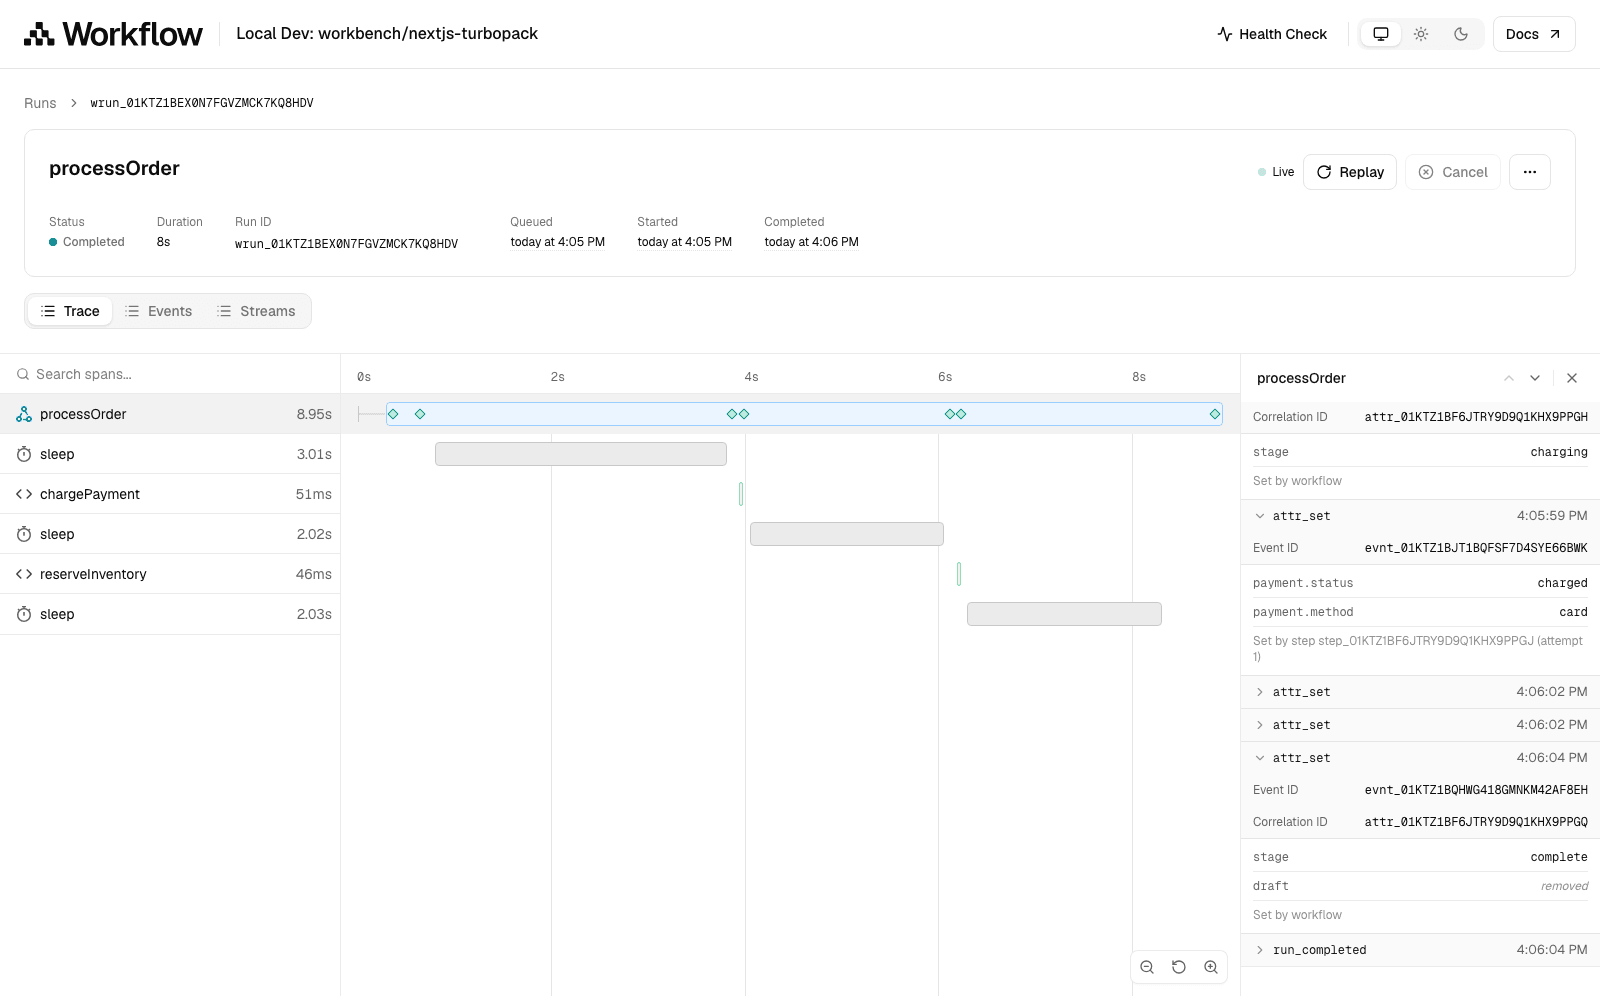
Task: Click the 2.02s sleep bar in timeline
Action: click(847, 534)
